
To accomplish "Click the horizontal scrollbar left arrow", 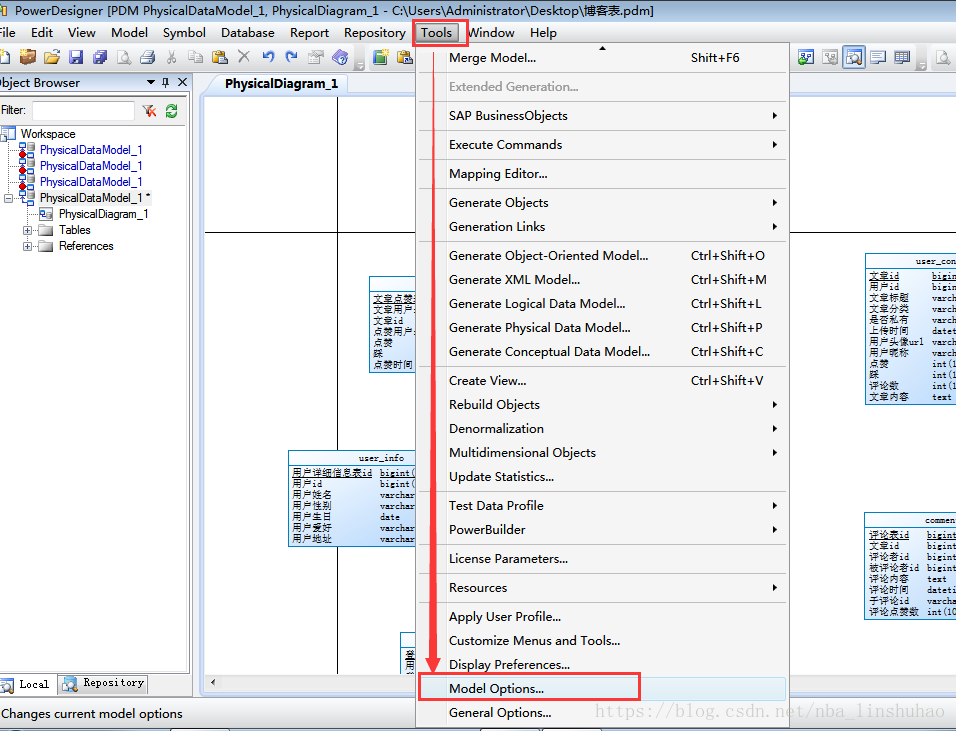I will click(x=213, y=682).
